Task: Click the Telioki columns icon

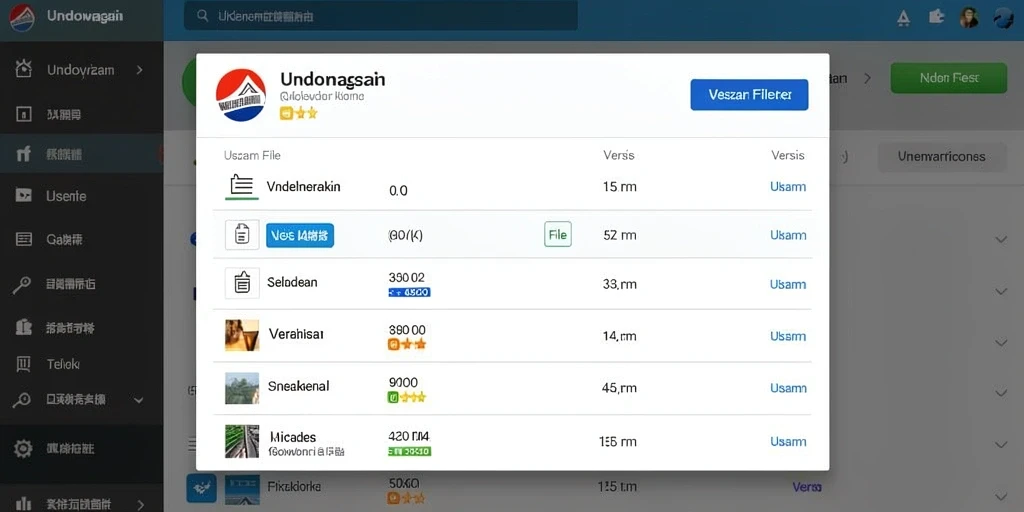Action: click(24, 364)
